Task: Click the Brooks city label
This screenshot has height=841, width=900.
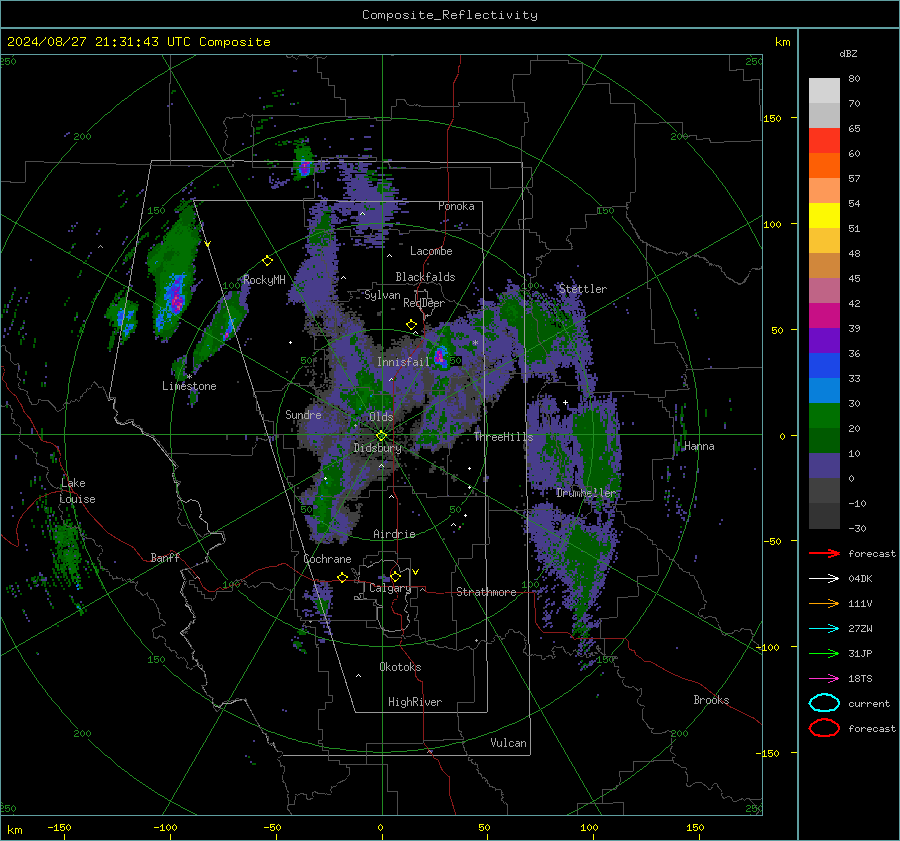Action: (x=711, y=700)
